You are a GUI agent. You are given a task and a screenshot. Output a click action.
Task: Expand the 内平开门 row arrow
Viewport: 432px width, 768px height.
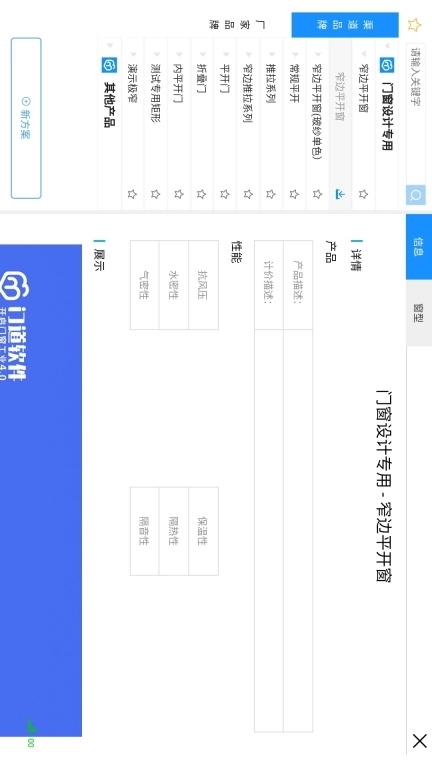click(x=179, y=54)
